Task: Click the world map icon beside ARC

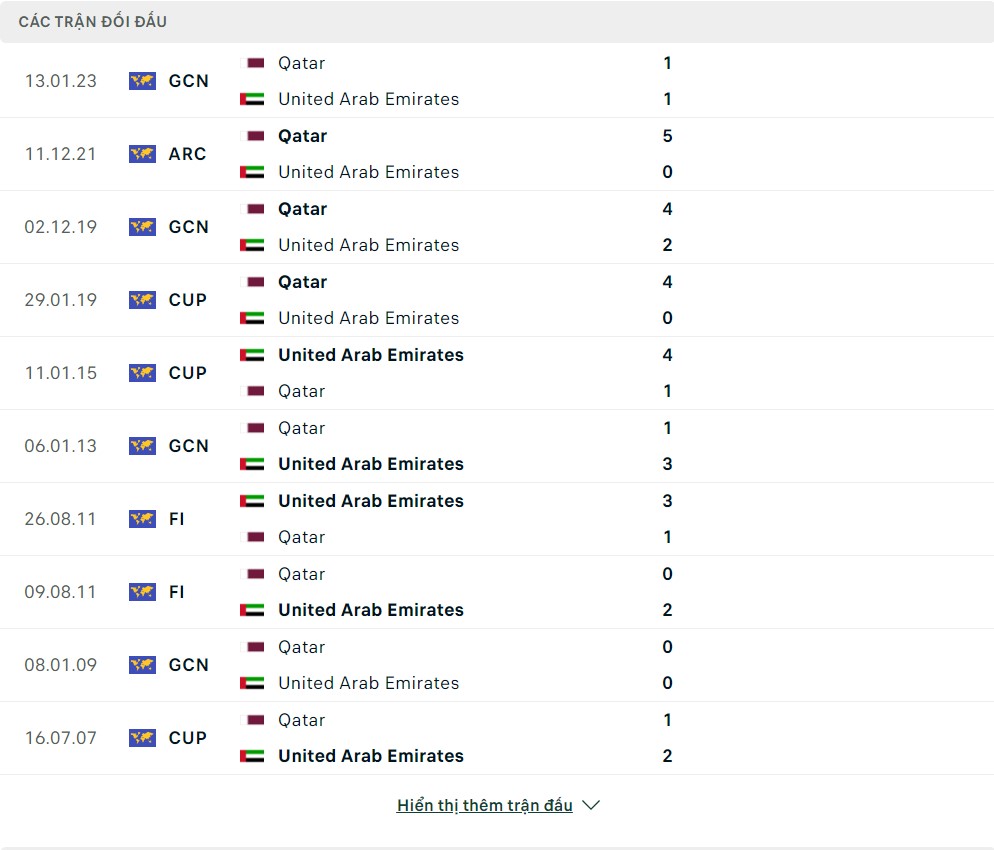Action: point(142,154)
